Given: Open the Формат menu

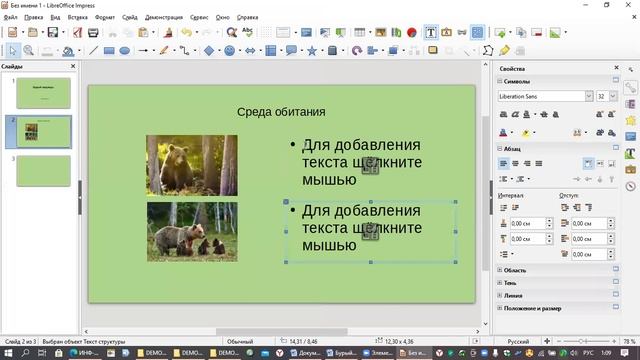Looking at the screenshot, I should click(105, 17).
